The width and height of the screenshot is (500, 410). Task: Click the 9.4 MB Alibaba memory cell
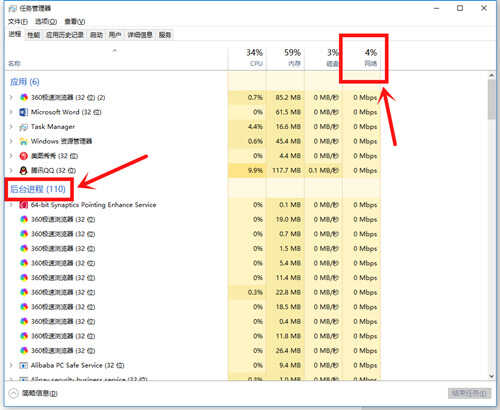click(286, 365)
